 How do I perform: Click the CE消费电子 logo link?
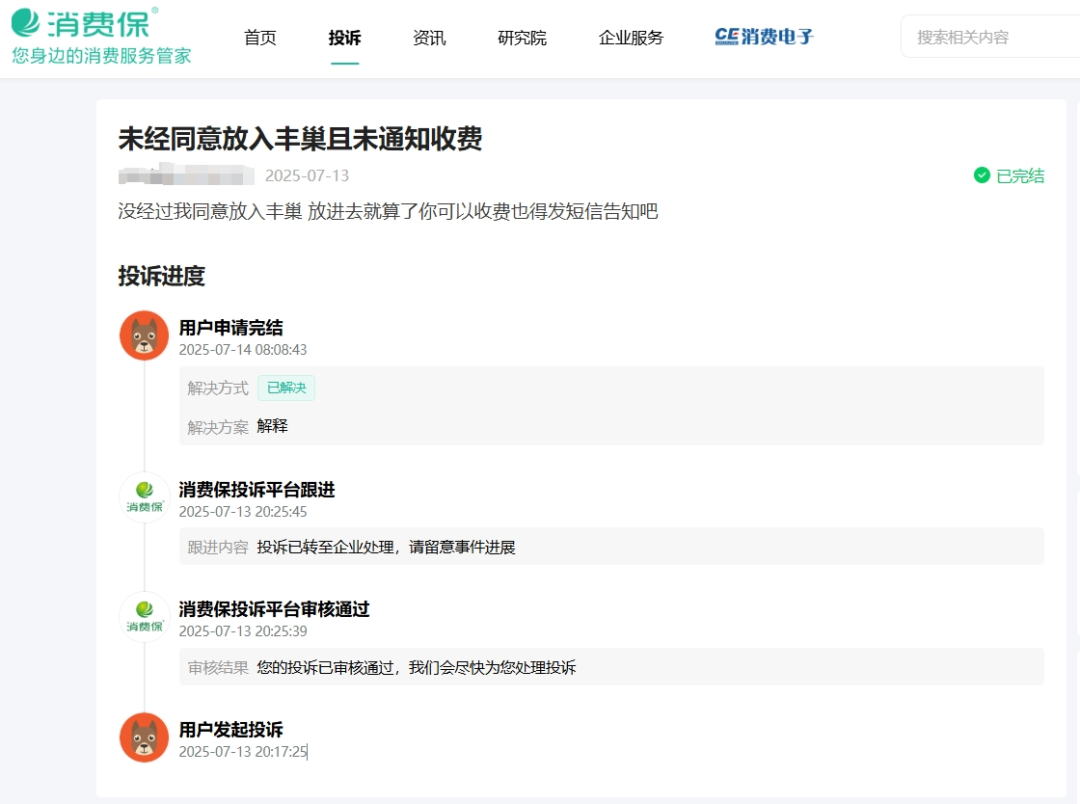pos(764,36)
